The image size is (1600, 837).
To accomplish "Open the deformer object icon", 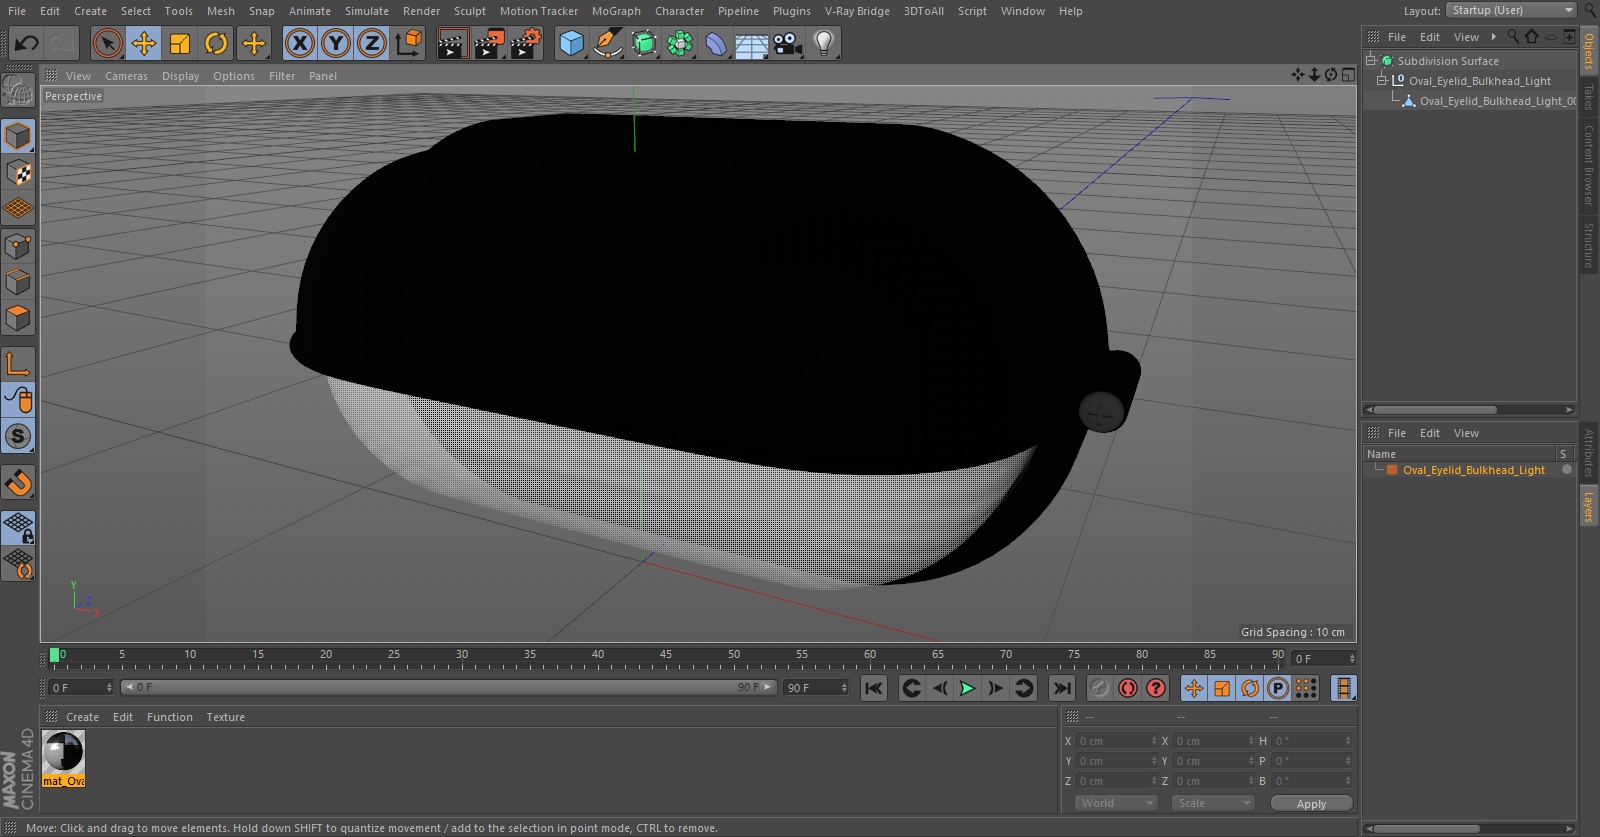I will click(x=716, y=43).
